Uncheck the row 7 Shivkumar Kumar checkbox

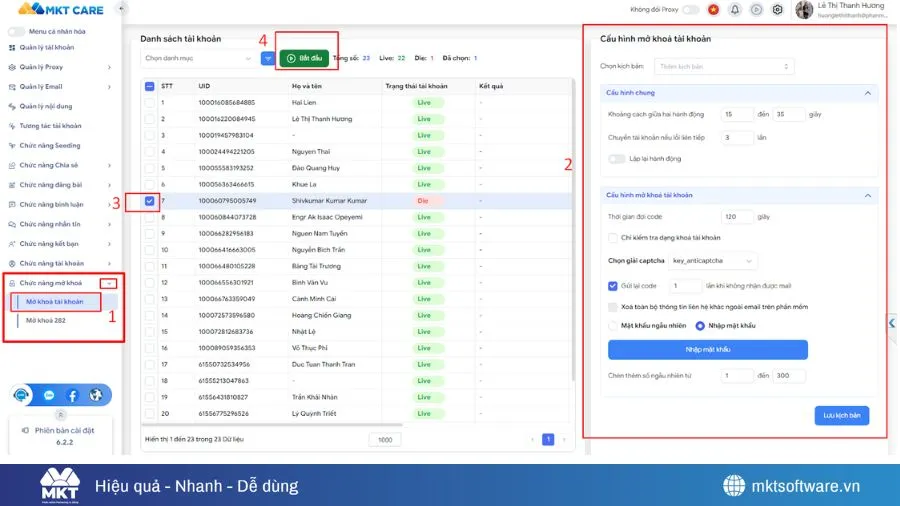[x=149, y=201]
